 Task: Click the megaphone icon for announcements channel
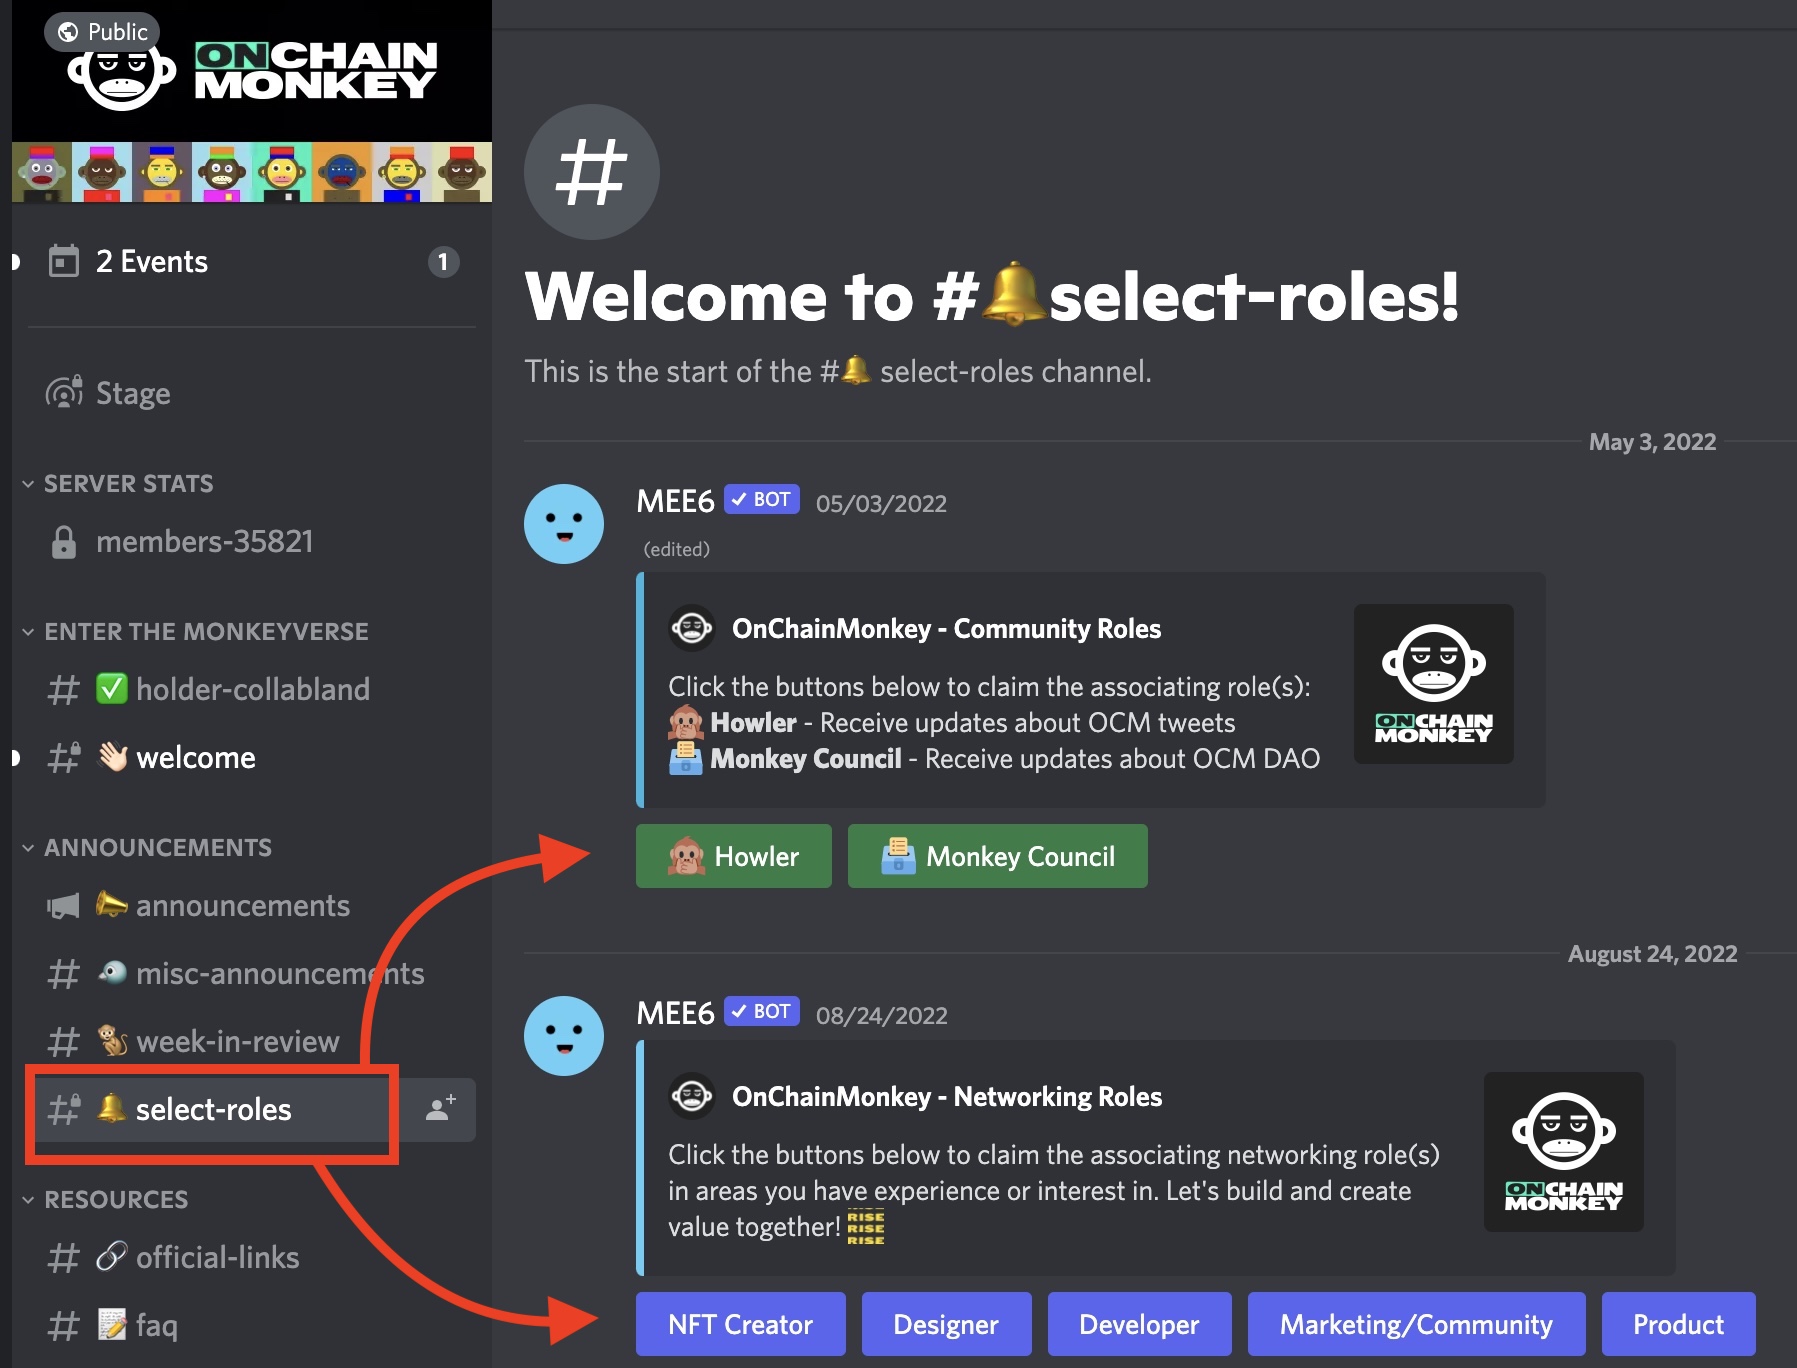point(63,906)
